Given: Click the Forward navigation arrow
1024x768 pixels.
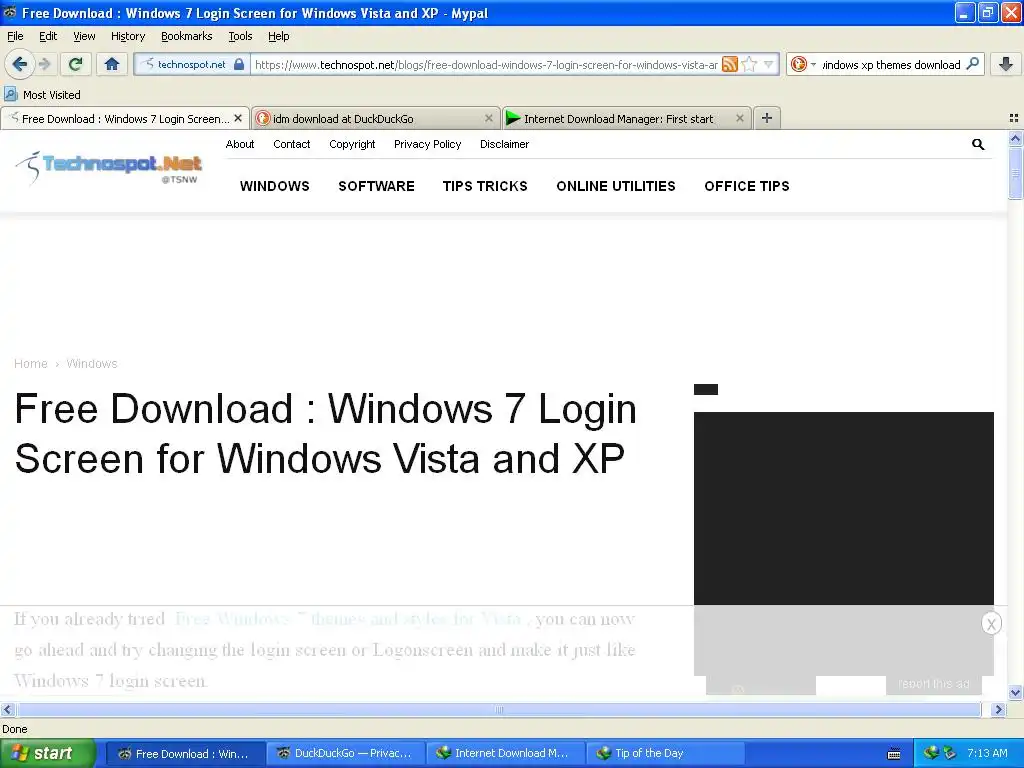Looking at the screenshot, I should [x=44, y=64].
